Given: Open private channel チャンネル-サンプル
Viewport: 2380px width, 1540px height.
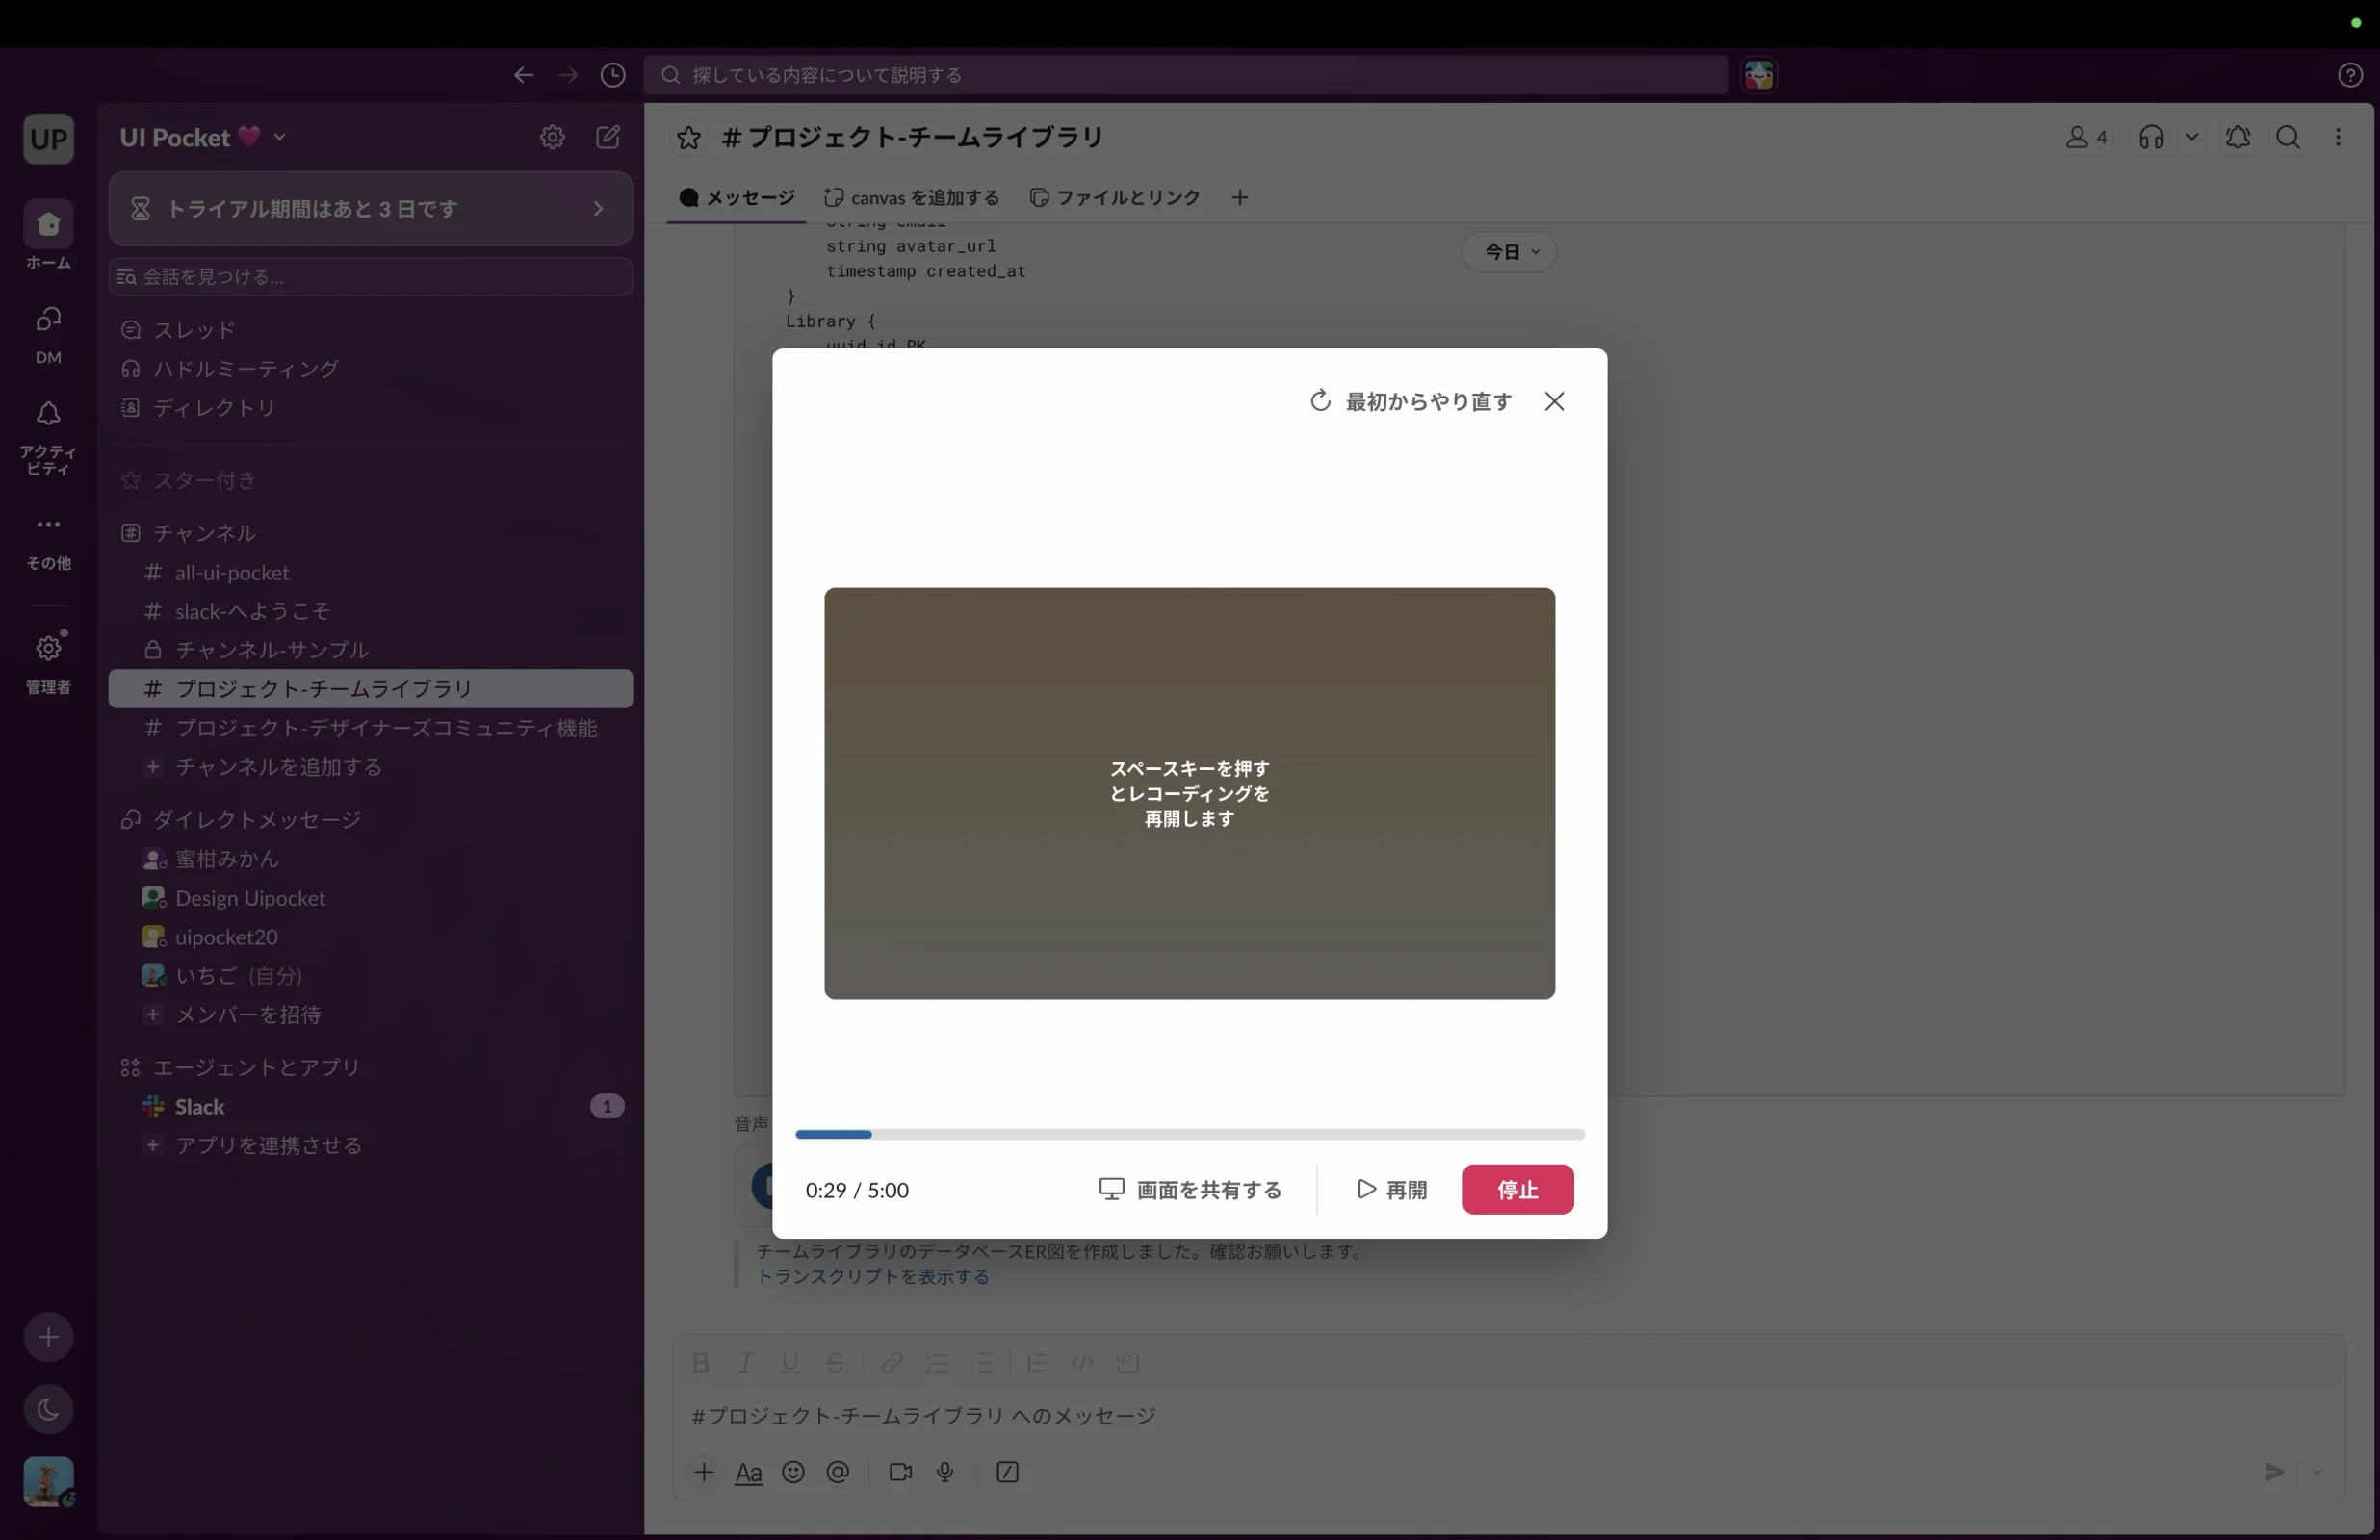Looking at the screenshot, I should click(x=370, y=650).
